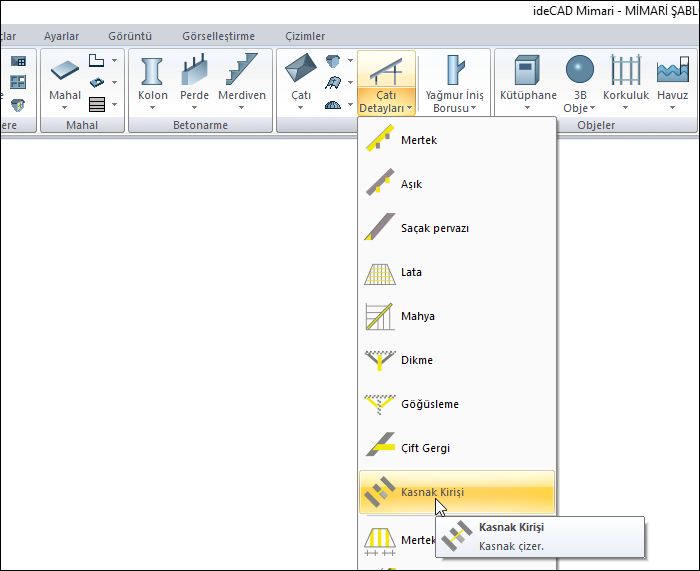
Task: Expand the Çatı dropdown arrow
Action: [x=300, y=108]
